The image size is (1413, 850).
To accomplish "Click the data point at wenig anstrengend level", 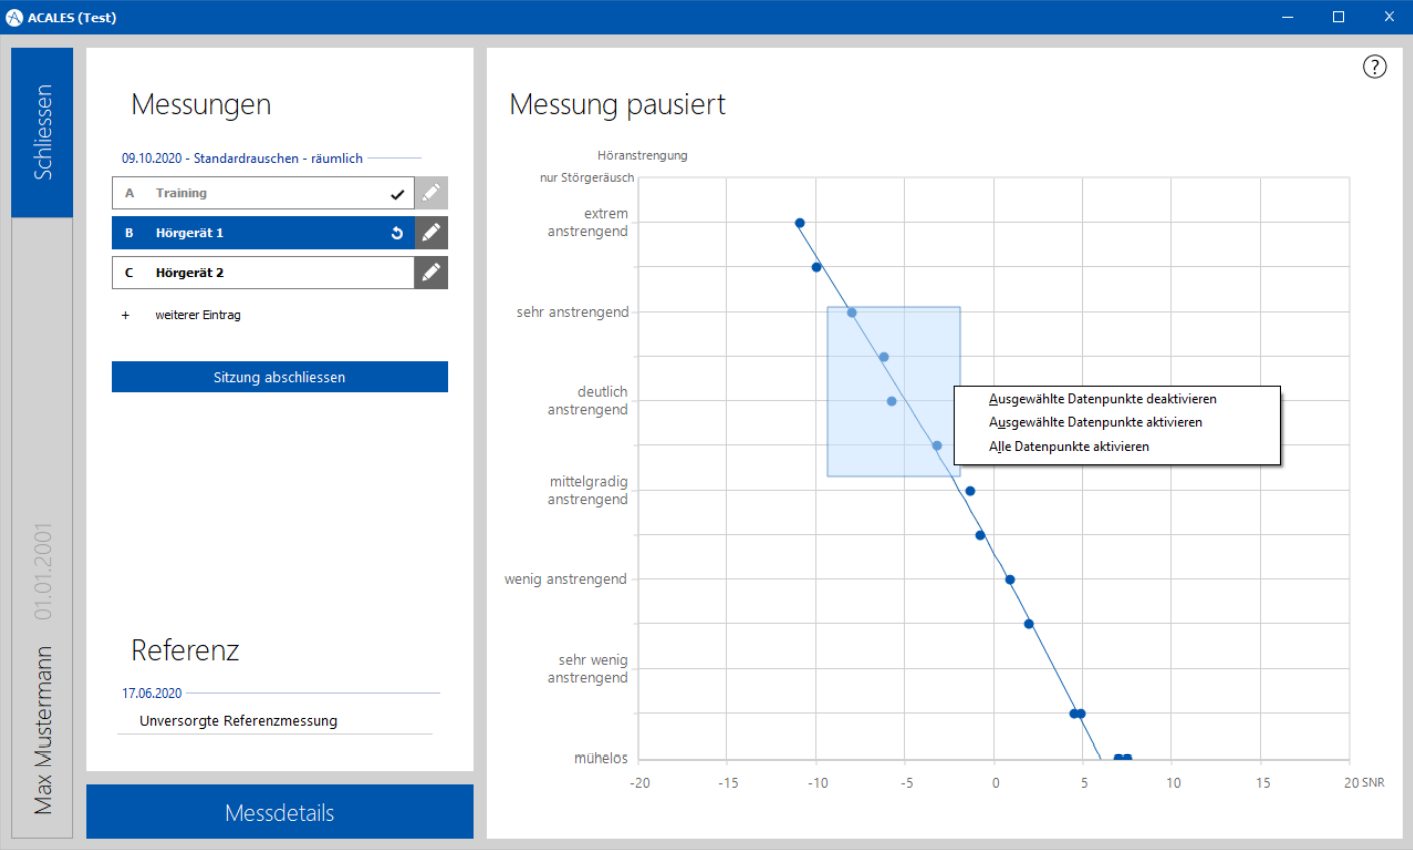I will click(1010, 580).
